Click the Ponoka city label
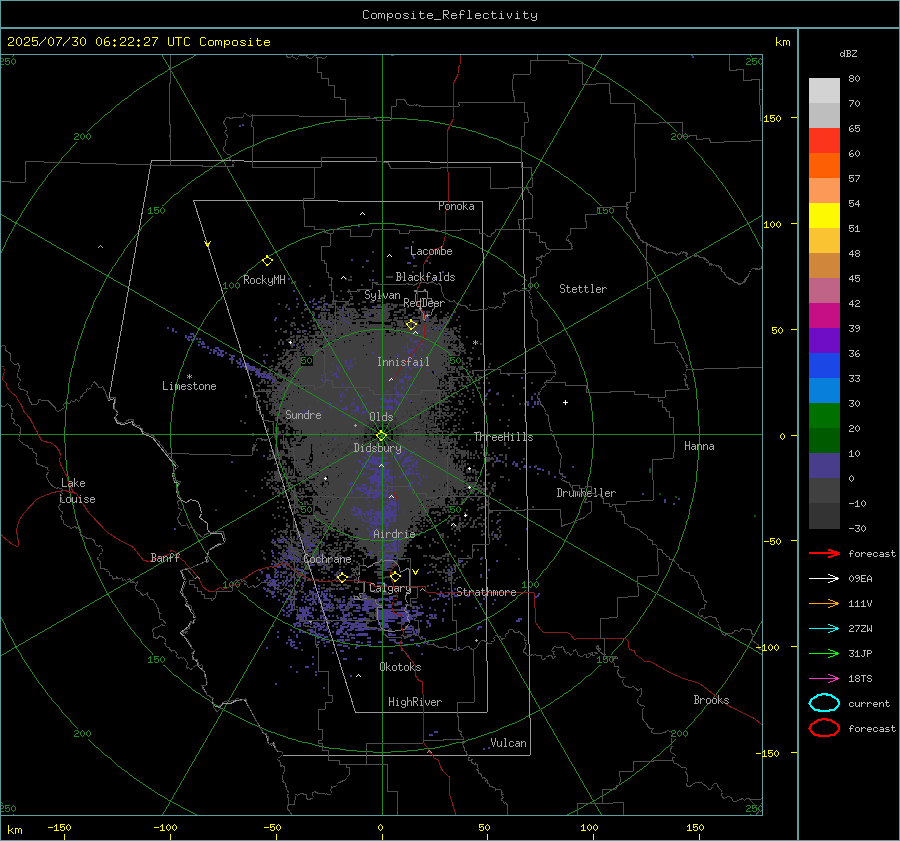Image resolution: width=900 pixels, height=841 pixels. tap(456, 206)
